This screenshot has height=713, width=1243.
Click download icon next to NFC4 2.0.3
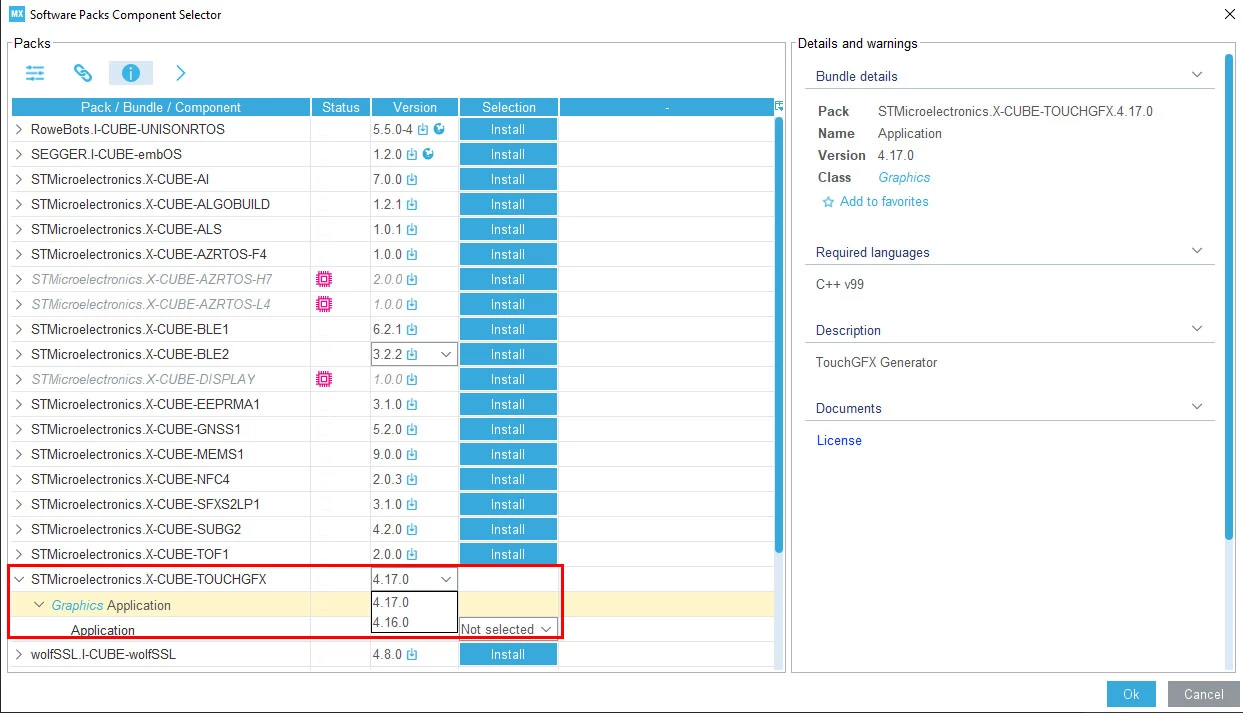(412, 480)
